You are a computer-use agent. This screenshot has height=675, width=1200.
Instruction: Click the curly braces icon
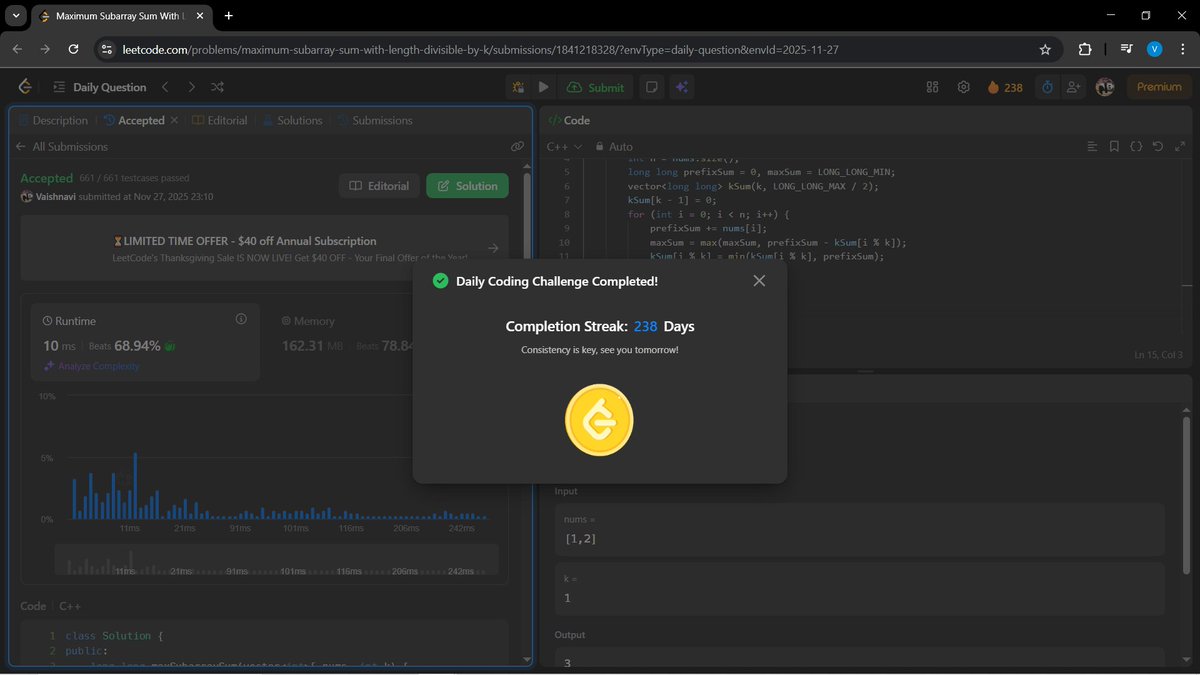1136,146
